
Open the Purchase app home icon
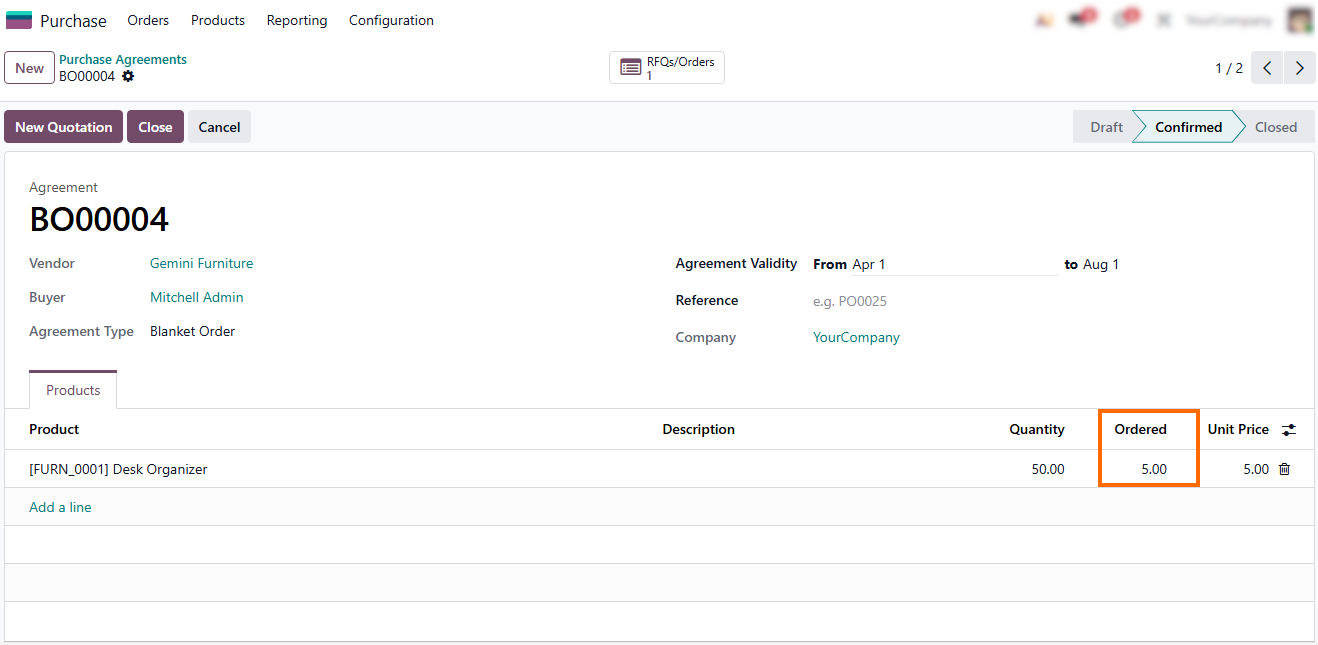(19, 20)
